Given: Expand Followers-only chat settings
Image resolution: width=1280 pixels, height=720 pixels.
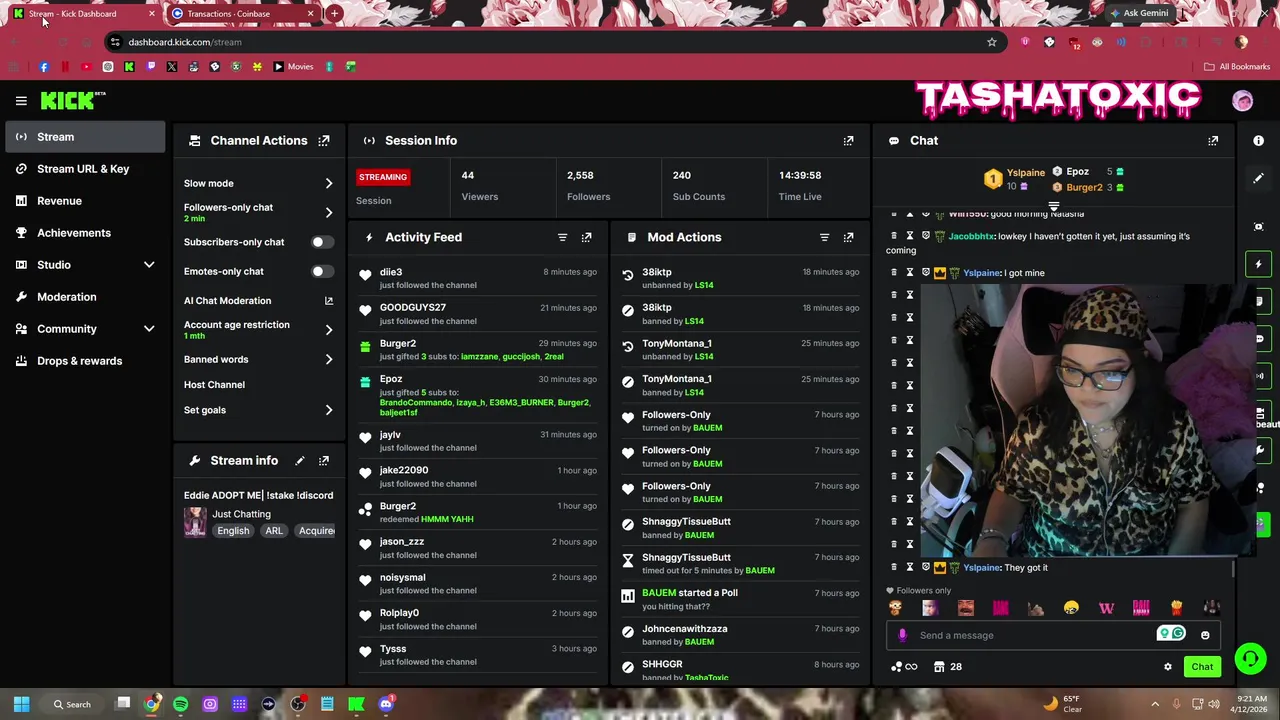Looking at the screenshot, I should pyautogui.click(x=328, y=212).
